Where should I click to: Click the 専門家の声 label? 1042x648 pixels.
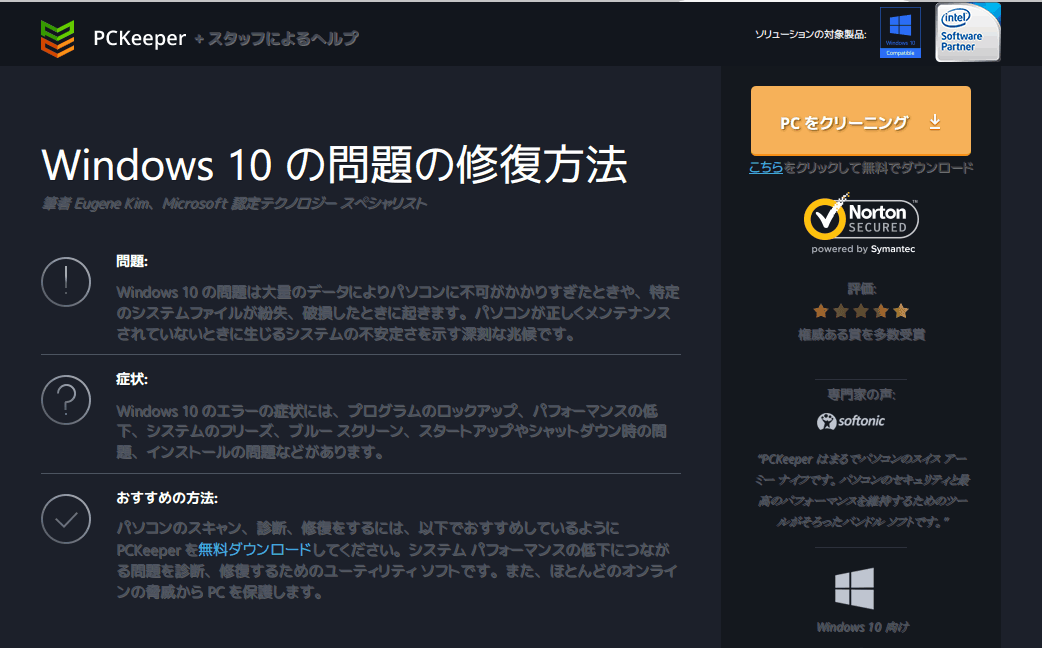[x=861, y=395]
